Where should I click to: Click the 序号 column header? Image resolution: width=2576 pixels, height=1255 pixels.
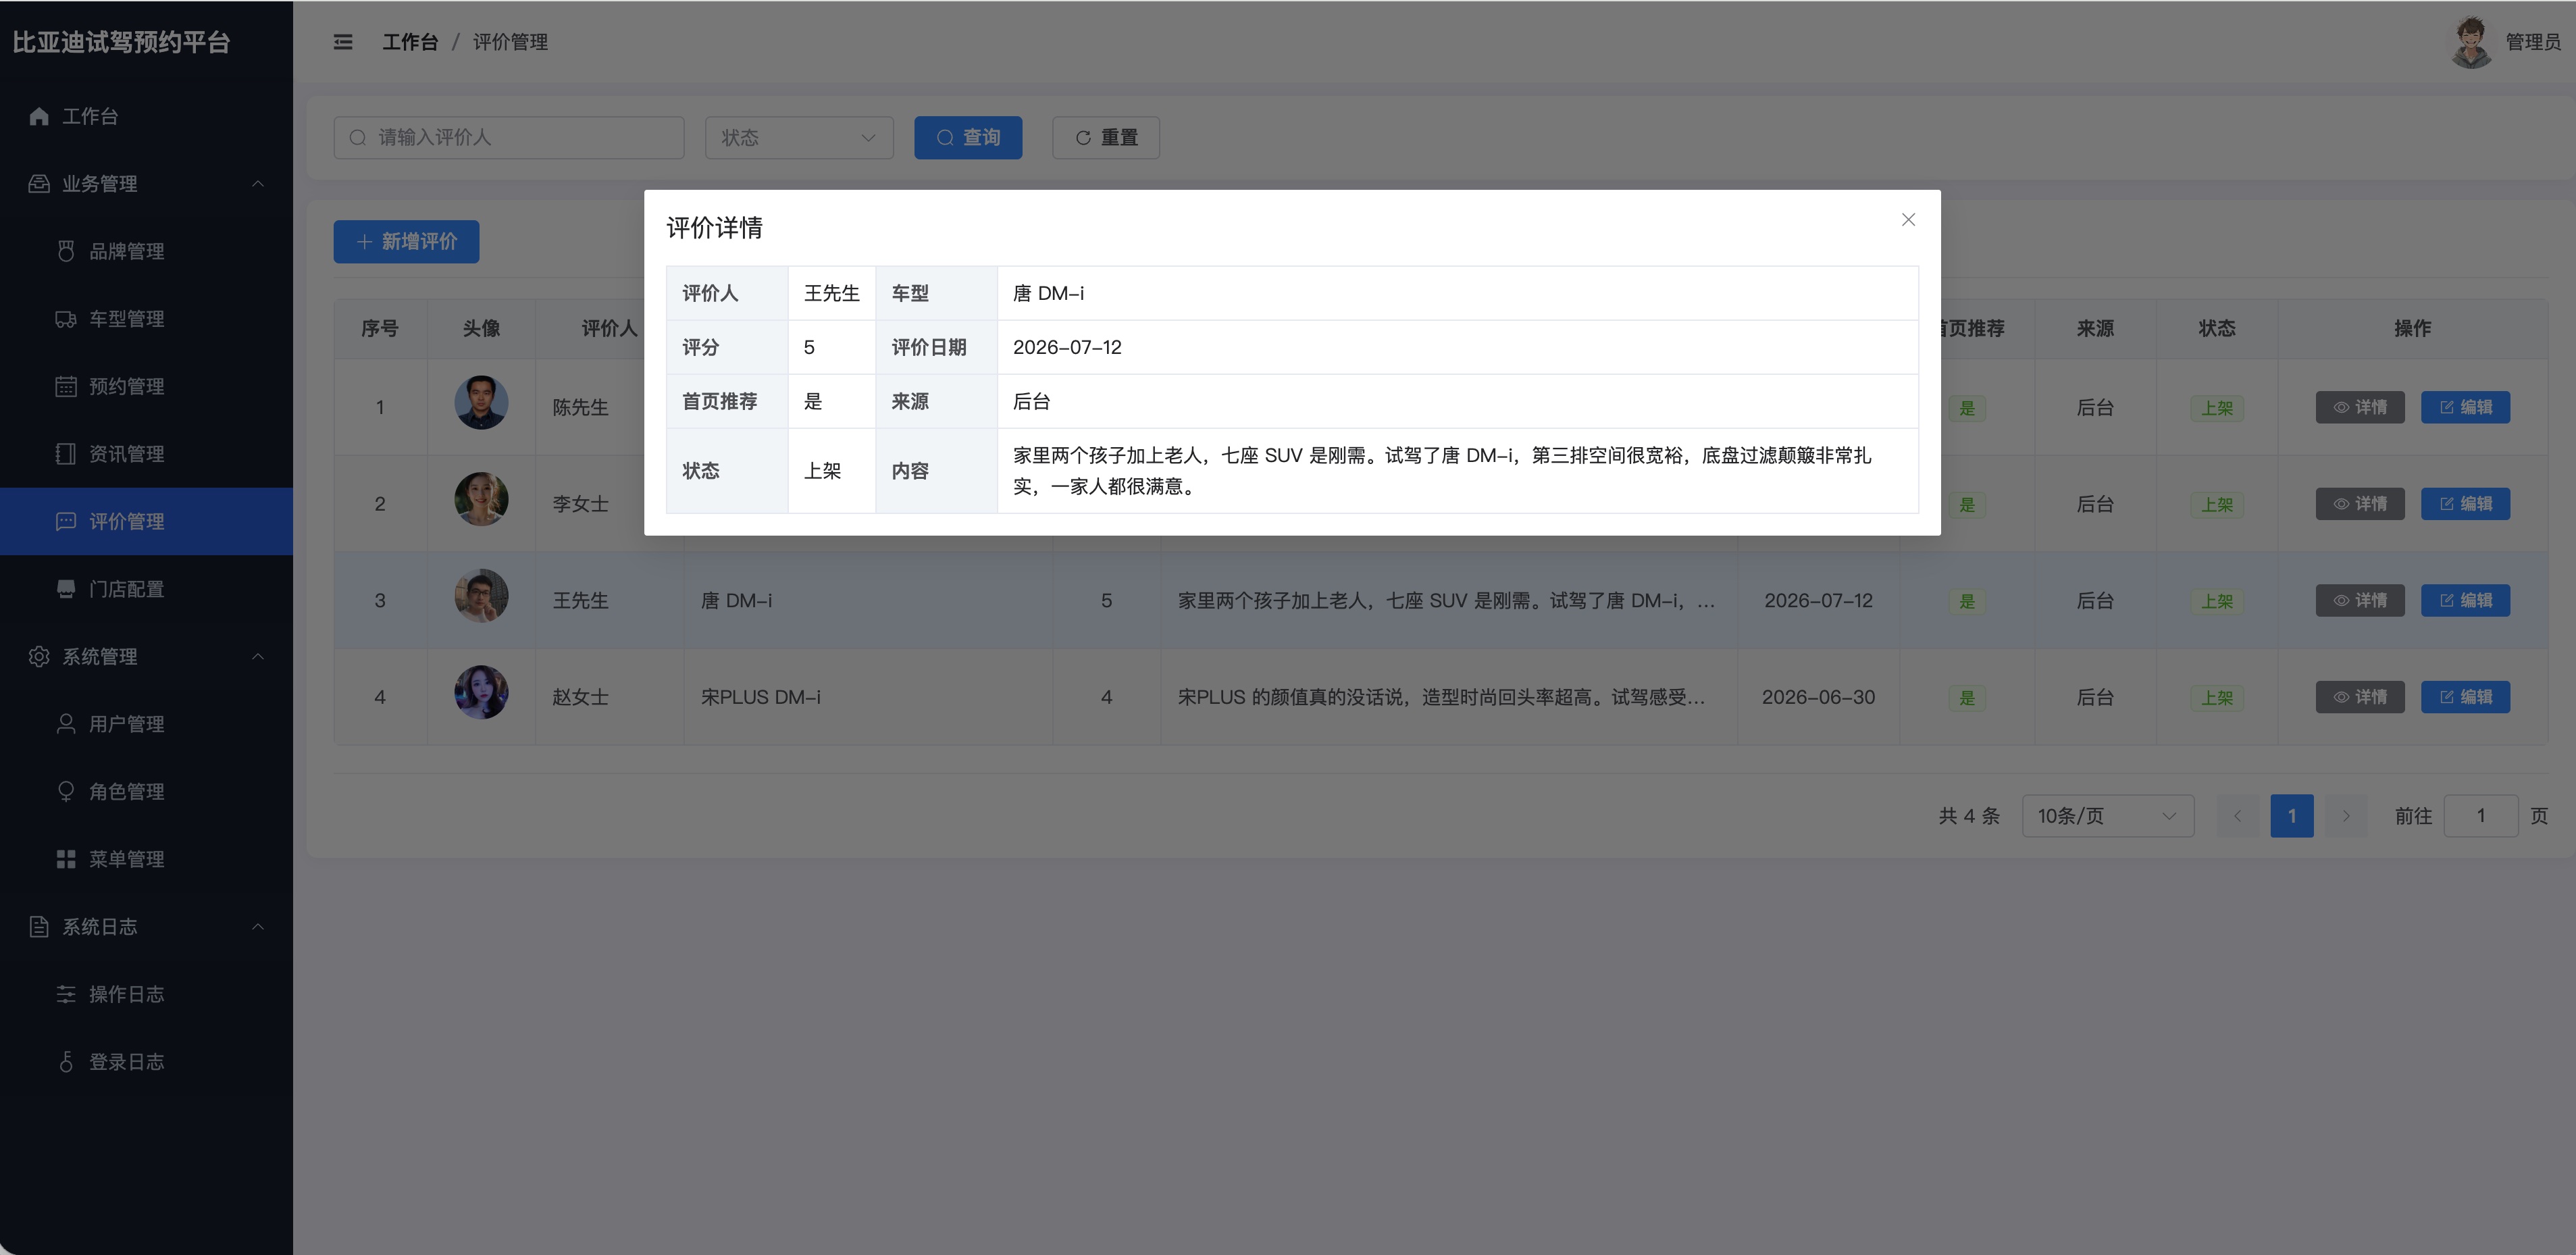[x=380, y=328]
